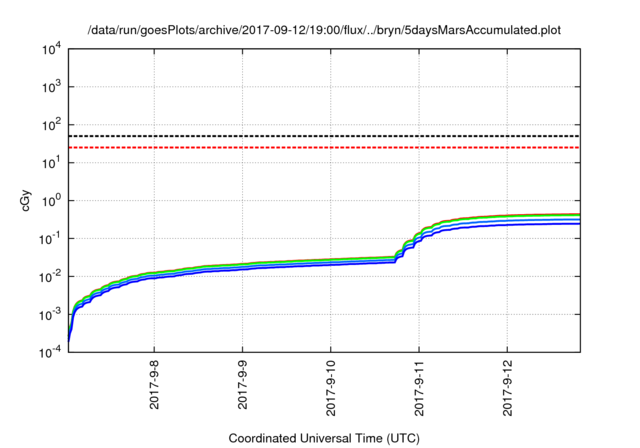Click the 2017-9-11 date tick label
640x448 pixels.
419,388
